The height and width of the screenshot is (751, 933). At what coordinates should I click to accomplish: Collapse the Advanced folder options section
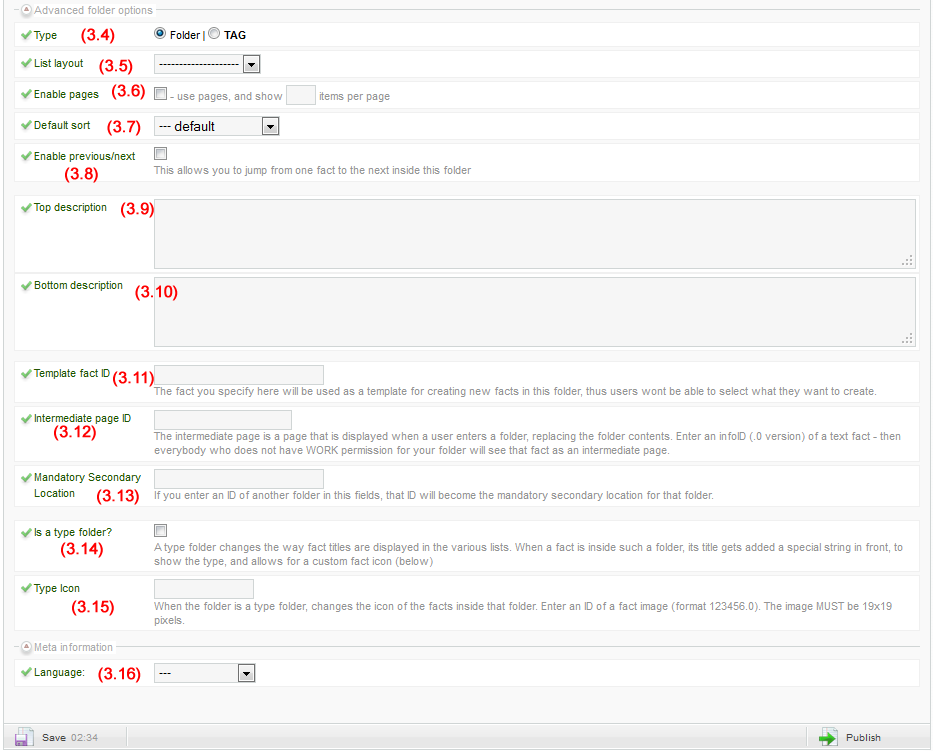tap(27, 9)
